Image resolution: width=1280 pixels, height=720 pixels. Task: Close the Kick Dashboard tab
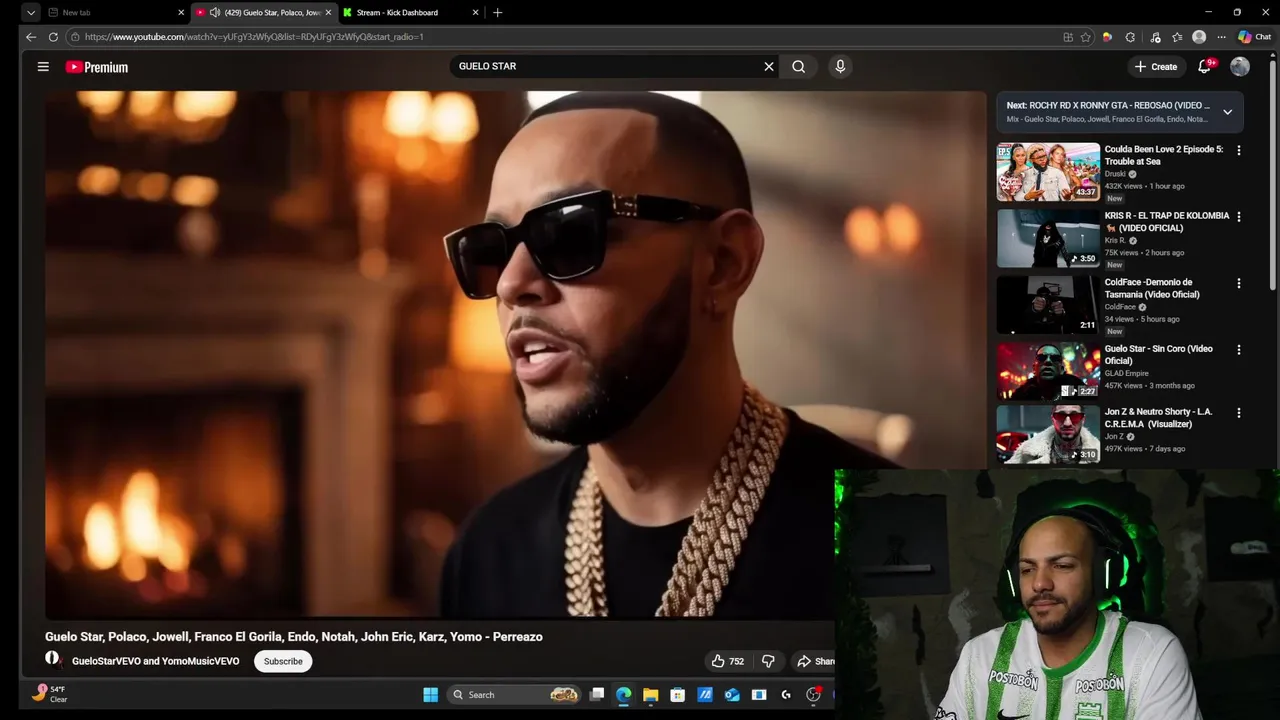pyautogui.click(x=475, y=13)
